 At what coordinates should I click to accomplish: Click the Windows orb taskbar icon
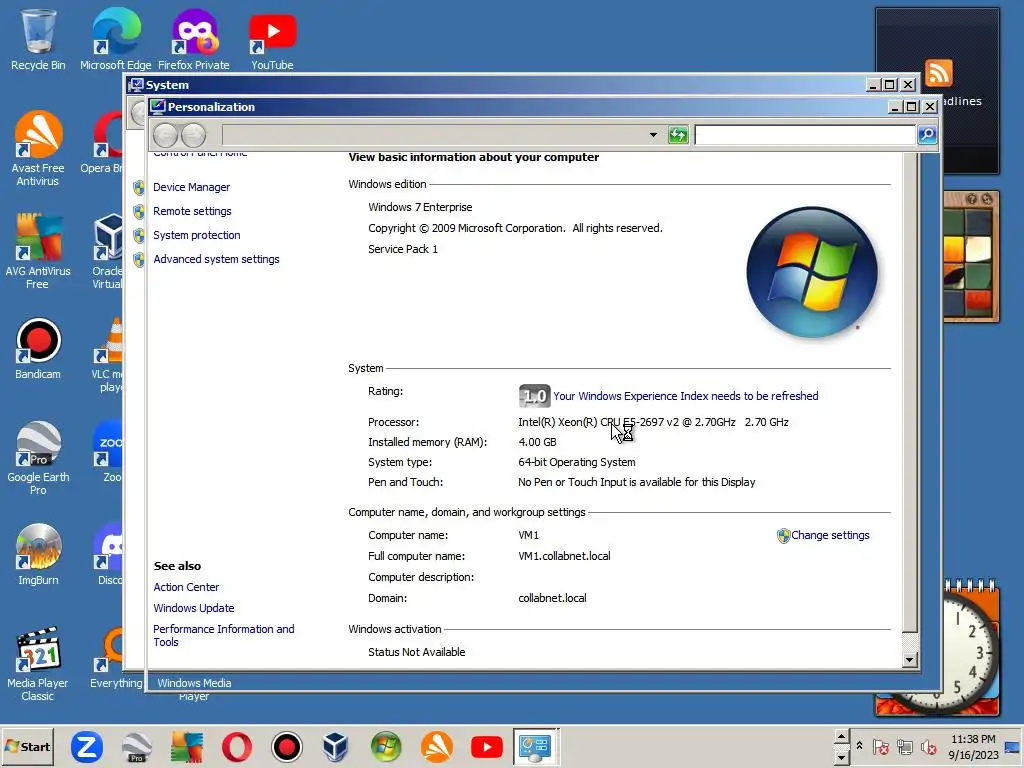pyautogui.click(x=387, y=747)
